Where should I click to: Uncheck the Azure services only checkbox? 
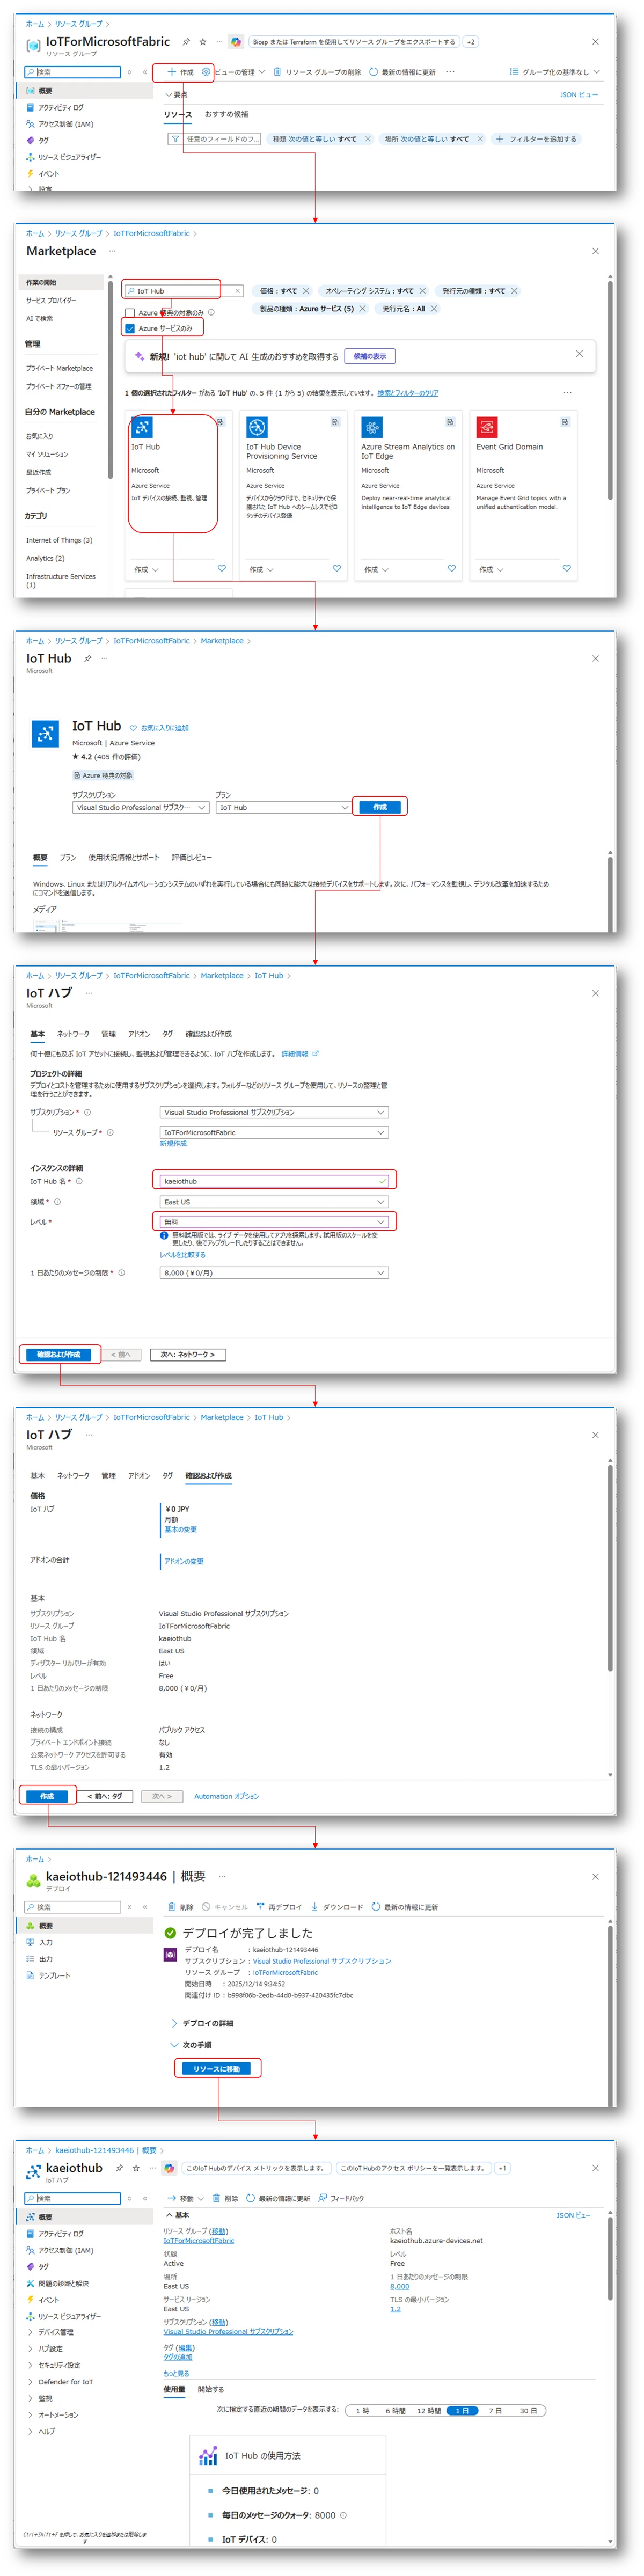pyautogui.click(x=130, y=328)
